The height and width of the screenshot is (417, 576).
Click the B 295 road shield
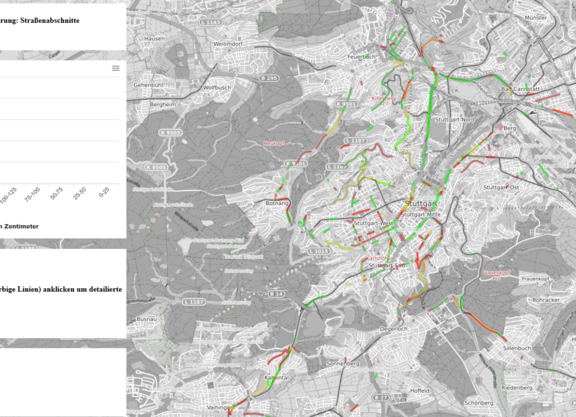click(269, 78)
